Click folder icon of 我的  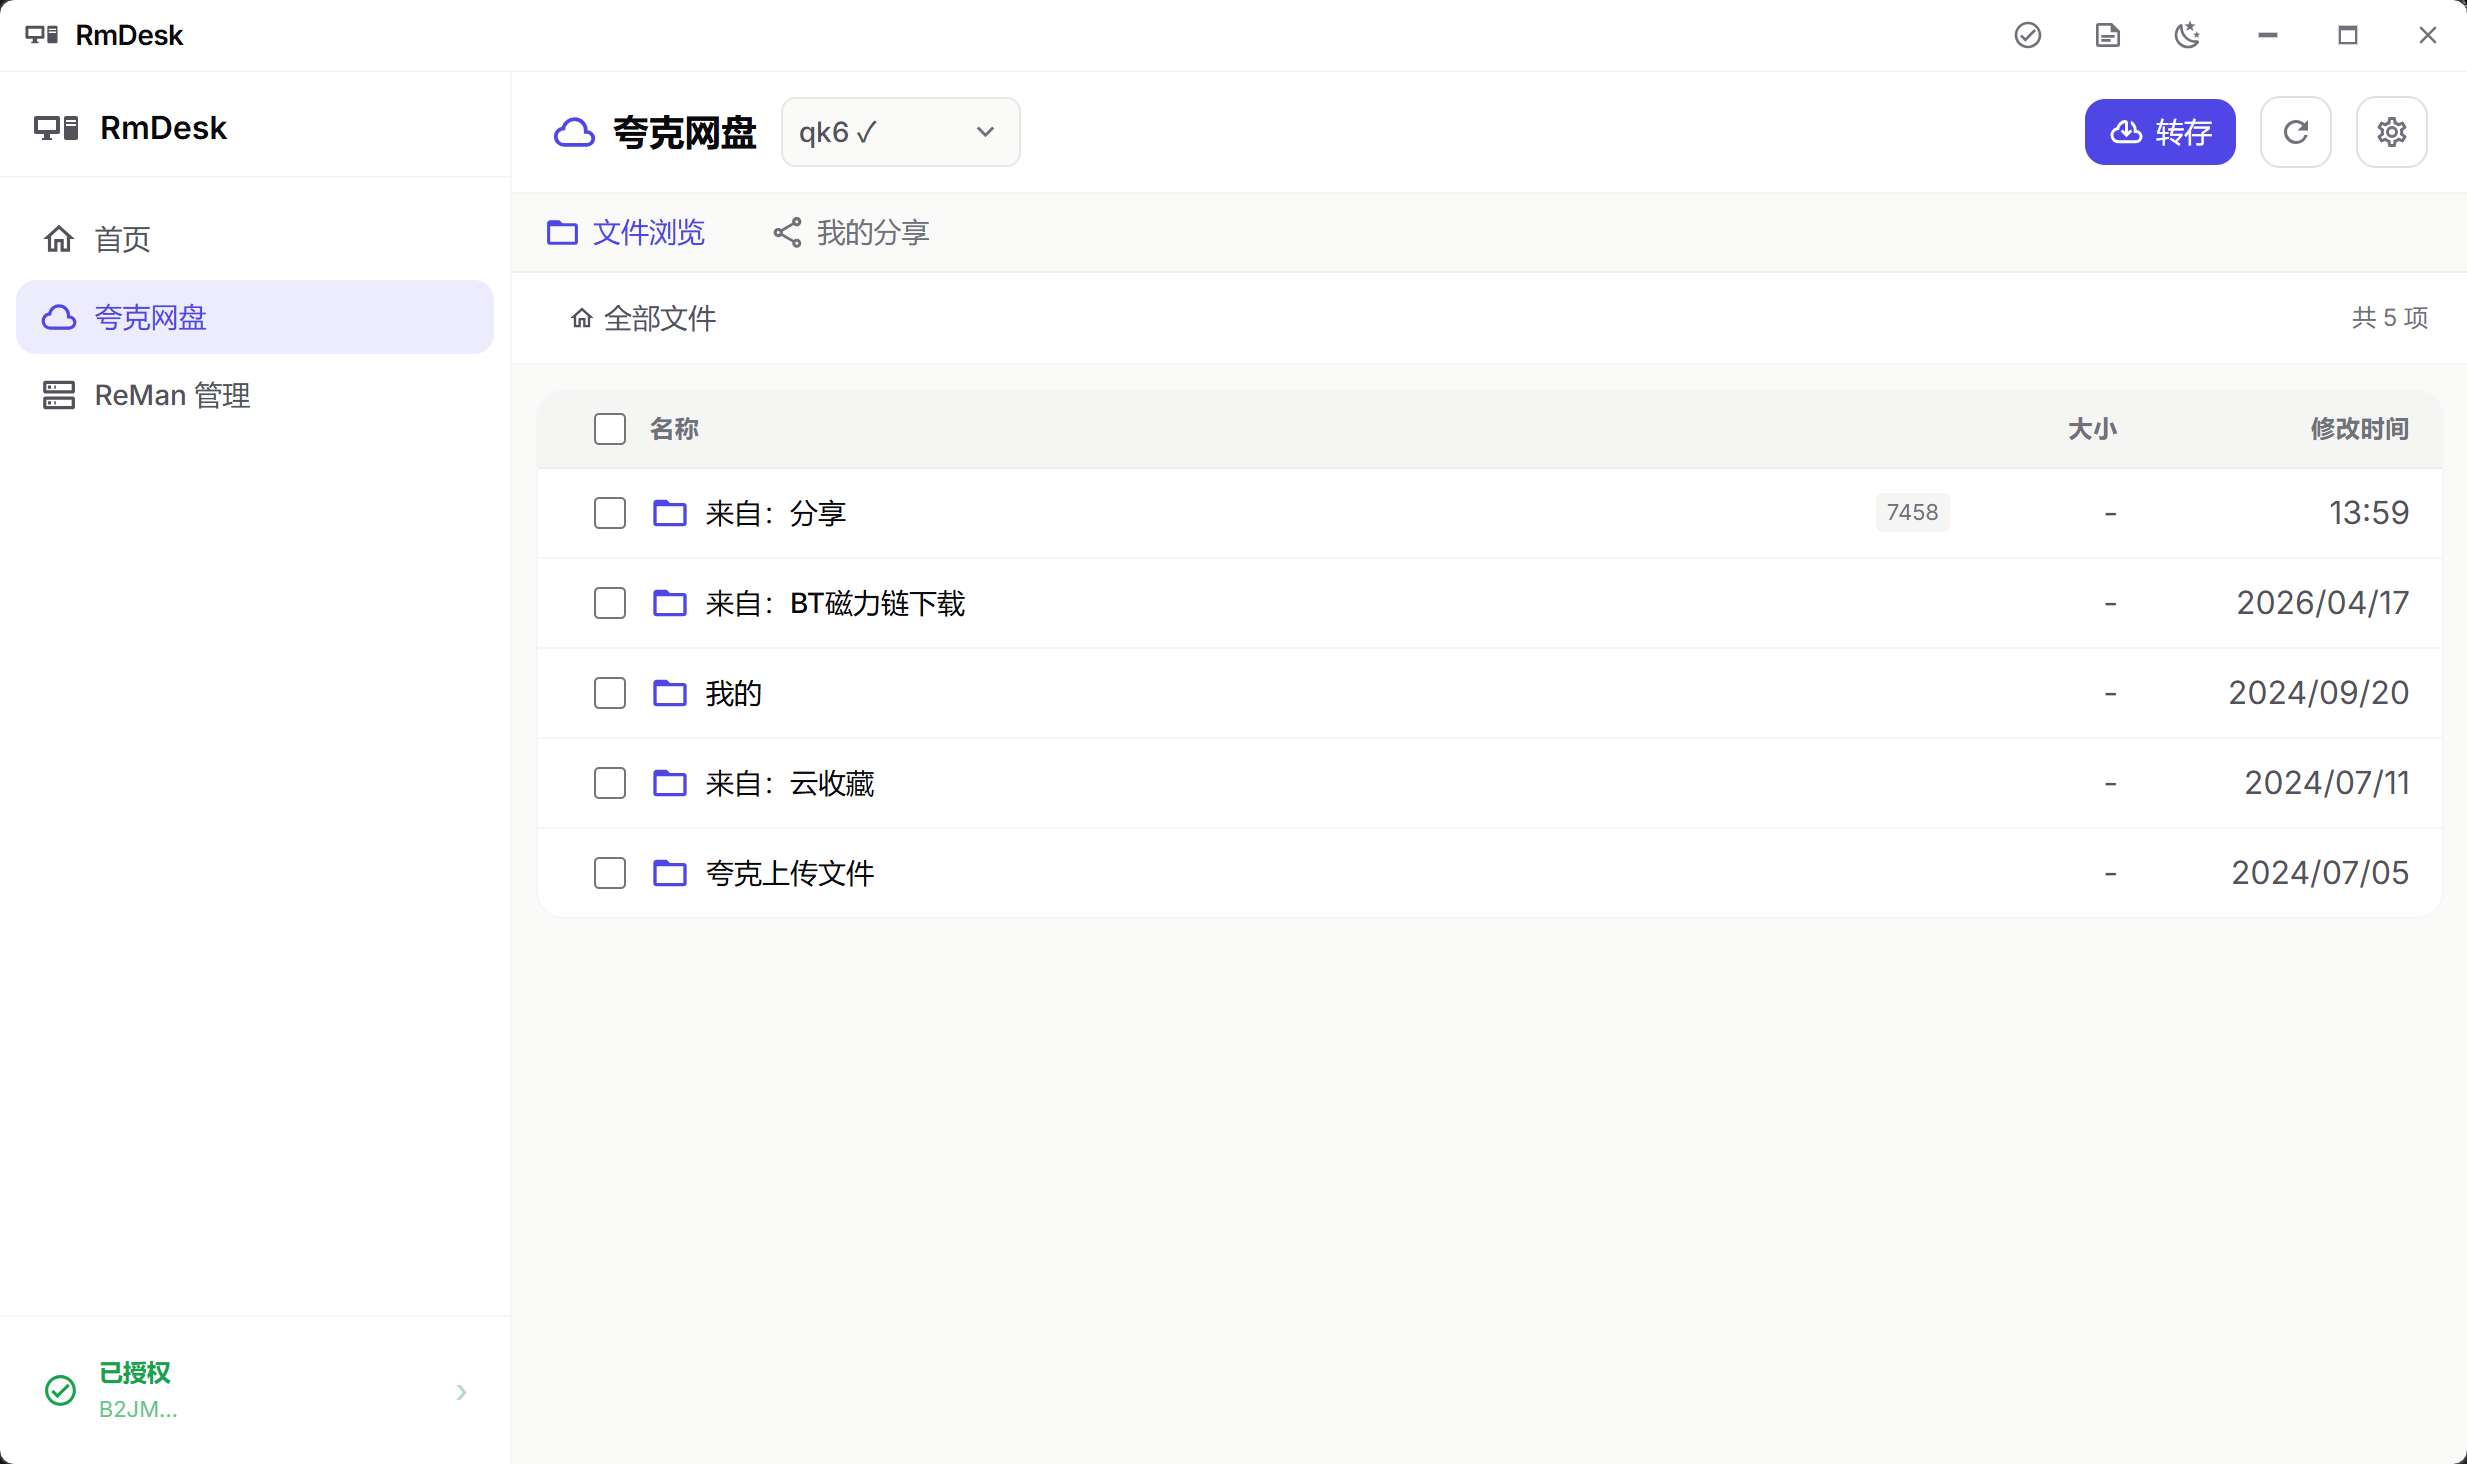tap(670, 693)
